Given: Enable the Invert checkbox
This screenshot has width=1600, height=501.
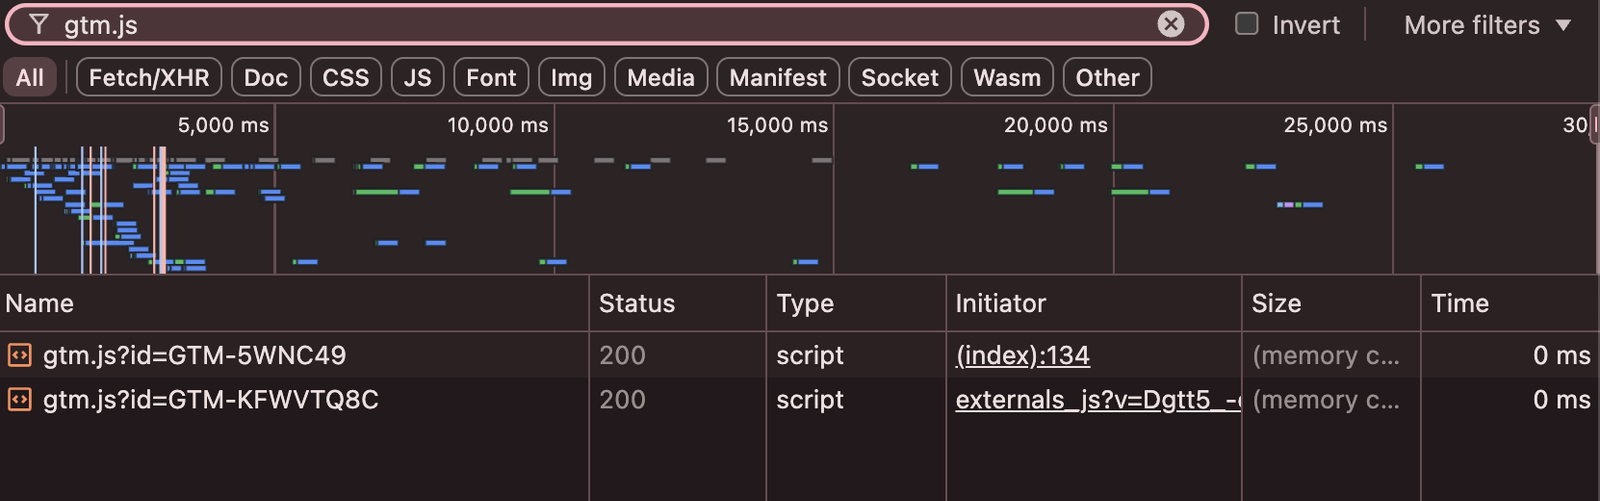Looking at the screenshot, I should pos(1246,24).
